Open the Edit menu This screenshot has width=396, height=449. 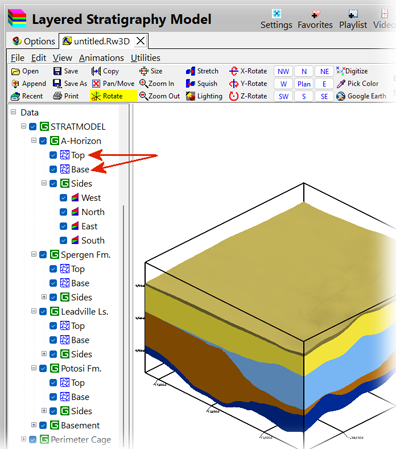click(39, 58)
